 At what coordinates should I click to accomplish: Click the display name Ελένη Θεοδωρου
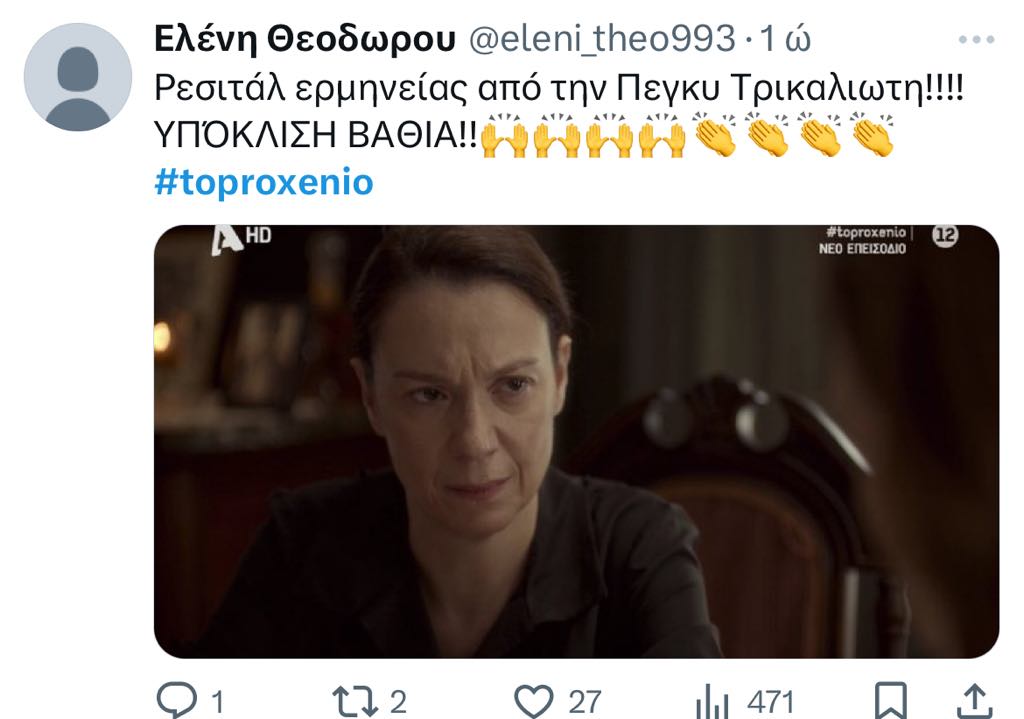click(x=305, y=39)
